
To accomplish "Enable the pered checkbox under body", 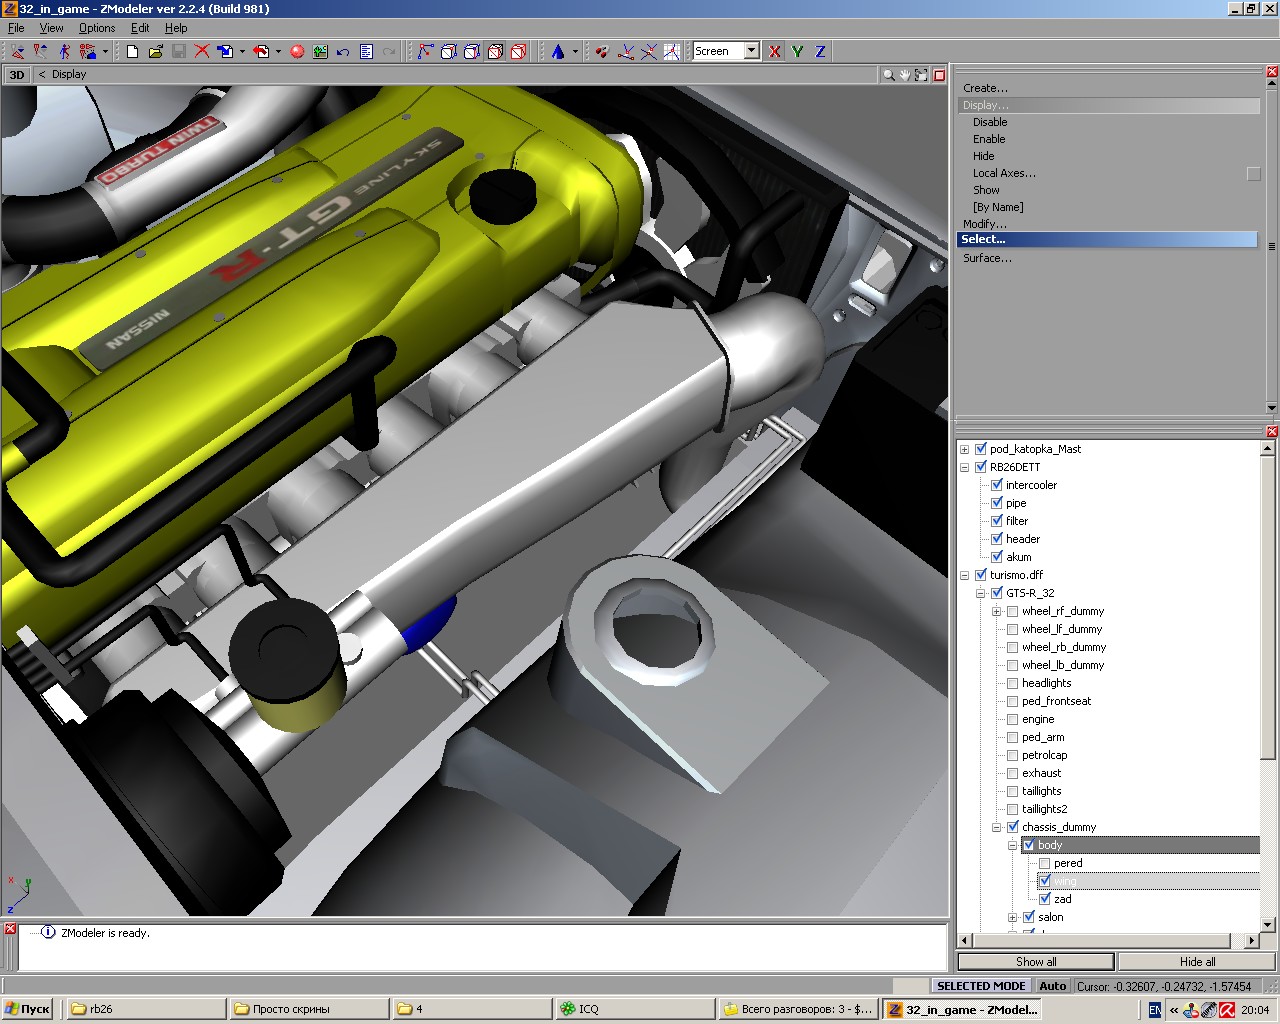I will click(1045, 863).
